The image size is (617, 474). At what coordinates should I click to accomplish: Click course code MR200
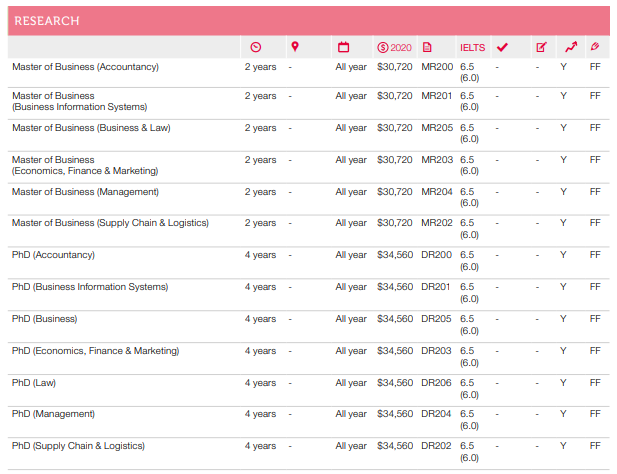[x=437, y=67]
